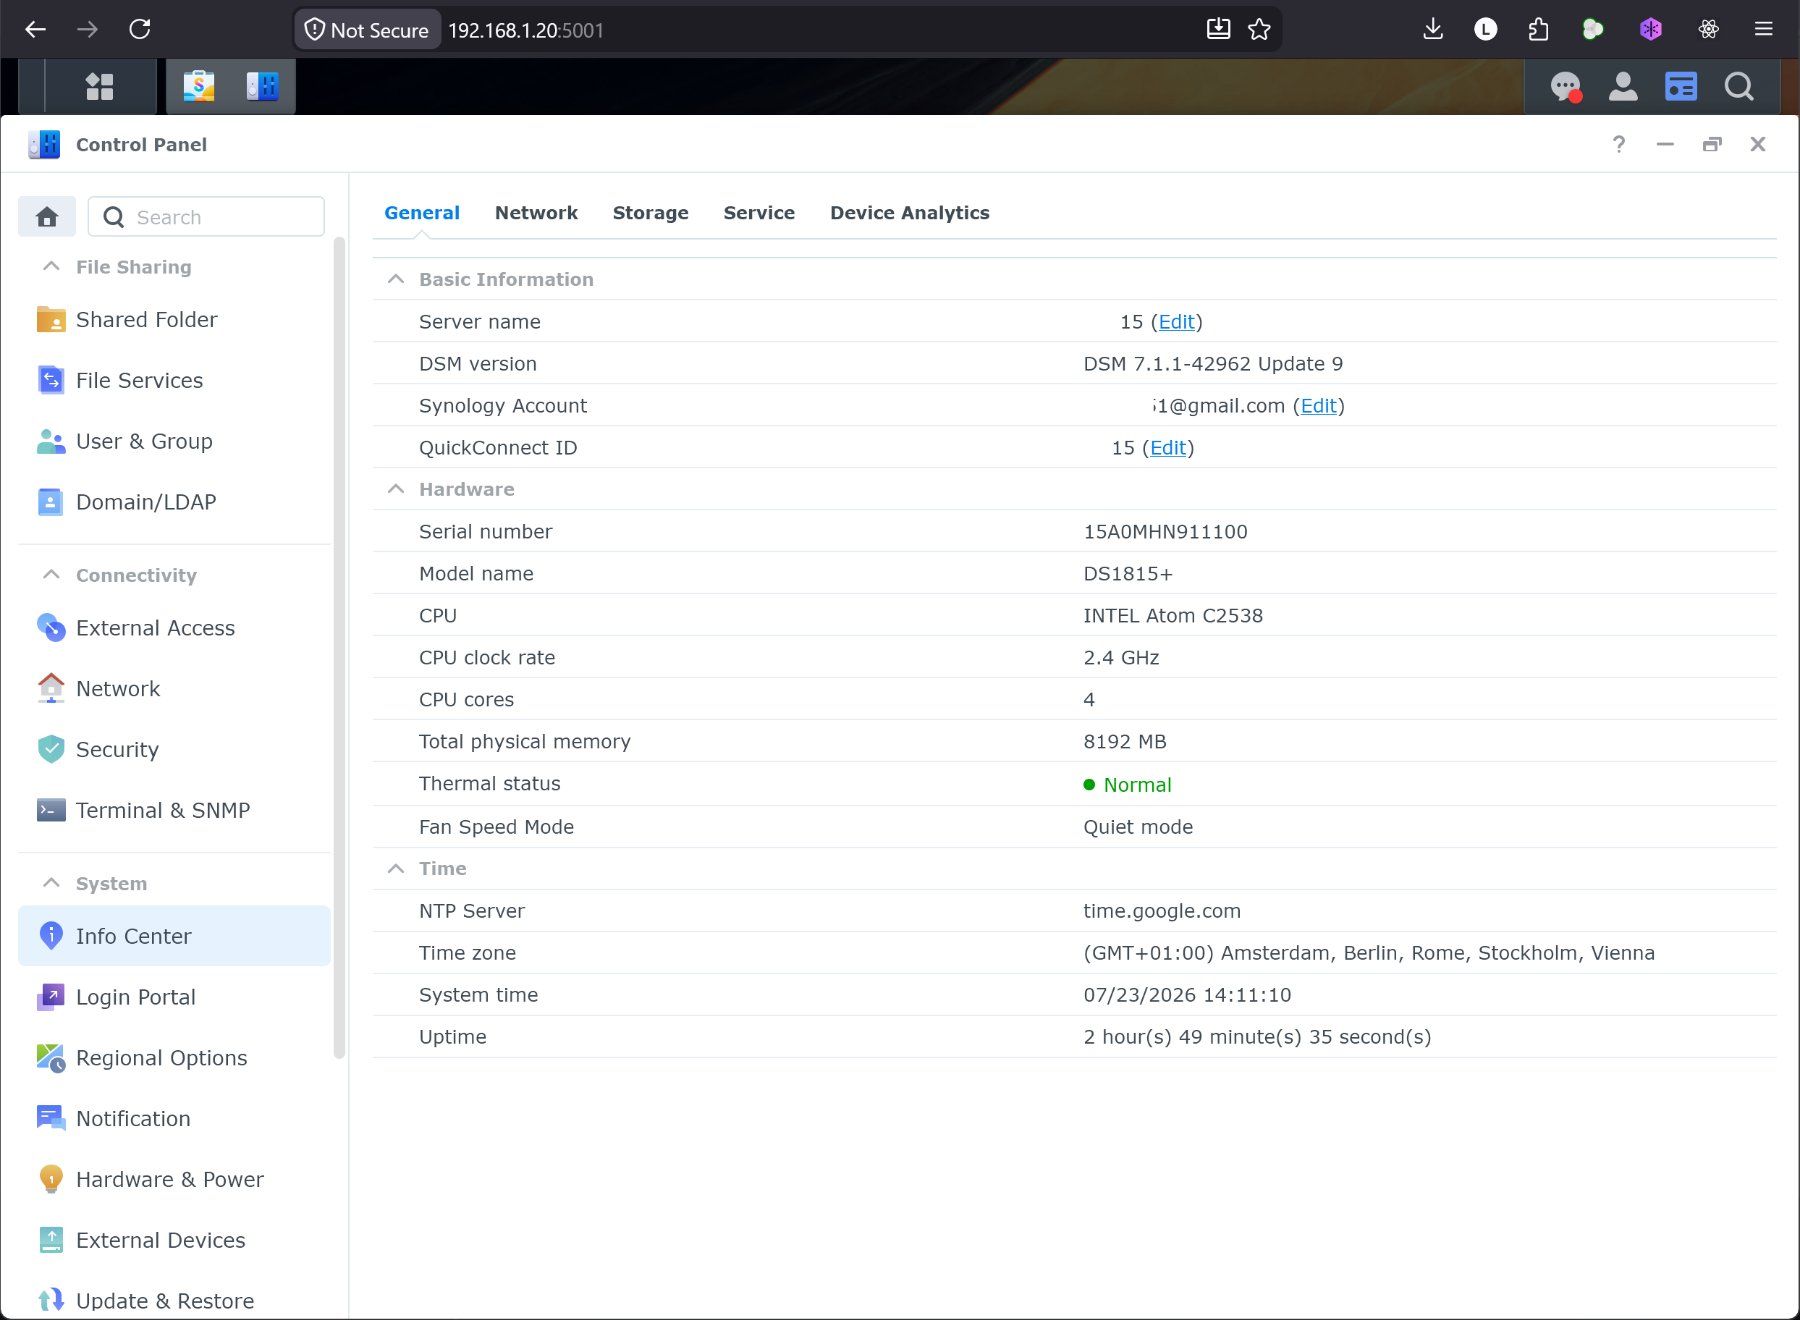Open the DSM Main Menu grid icon

[100, 87]
